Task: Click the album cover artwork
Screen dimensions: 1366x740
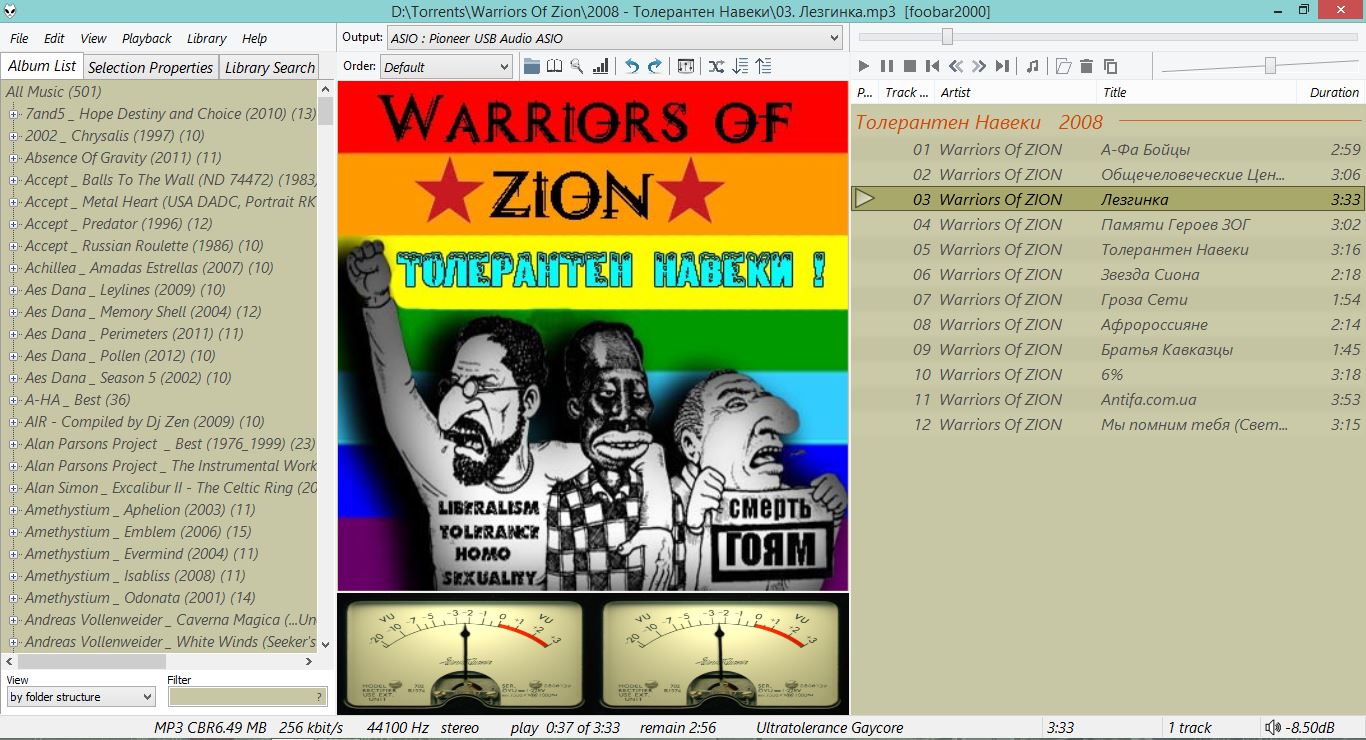Action: click(593, 336)
